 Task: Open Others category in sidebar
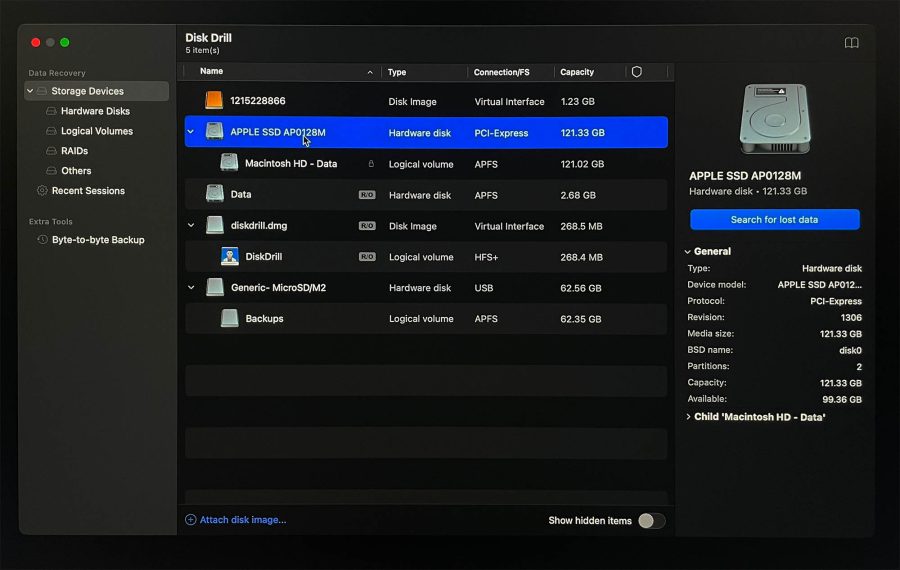pyautogui.click(x=76, y=170)
